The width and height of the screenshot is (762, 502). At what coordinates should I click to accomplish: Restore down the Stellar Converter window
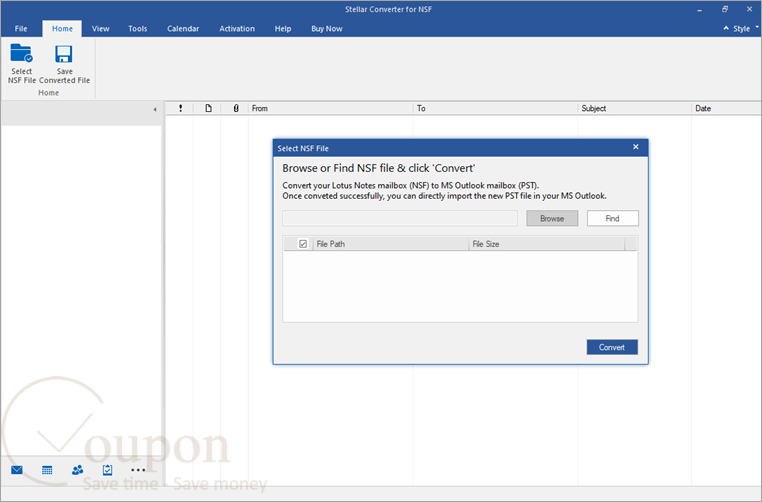(x=725, y=9)
